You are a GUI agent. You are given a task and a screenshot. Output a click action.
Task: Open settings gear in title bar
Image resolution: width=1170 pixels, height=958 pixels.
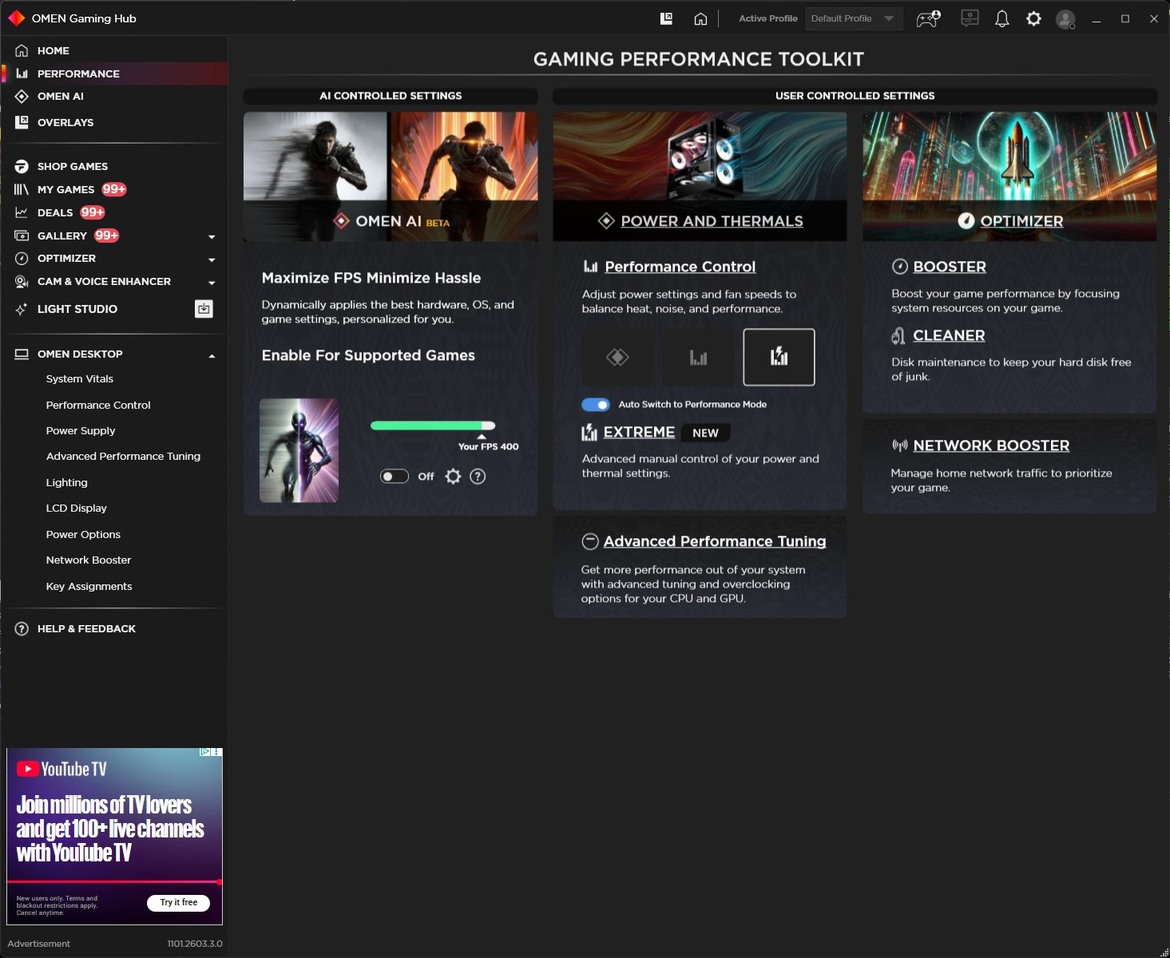tap(1033, 19)
